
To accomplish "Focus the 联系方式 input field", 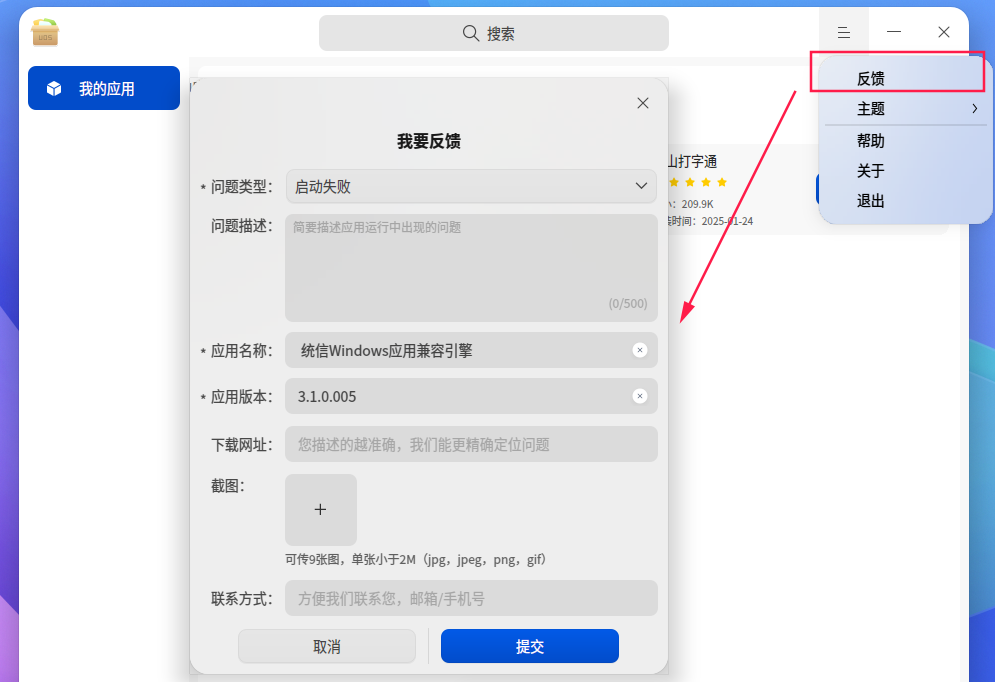I will 471,598.
